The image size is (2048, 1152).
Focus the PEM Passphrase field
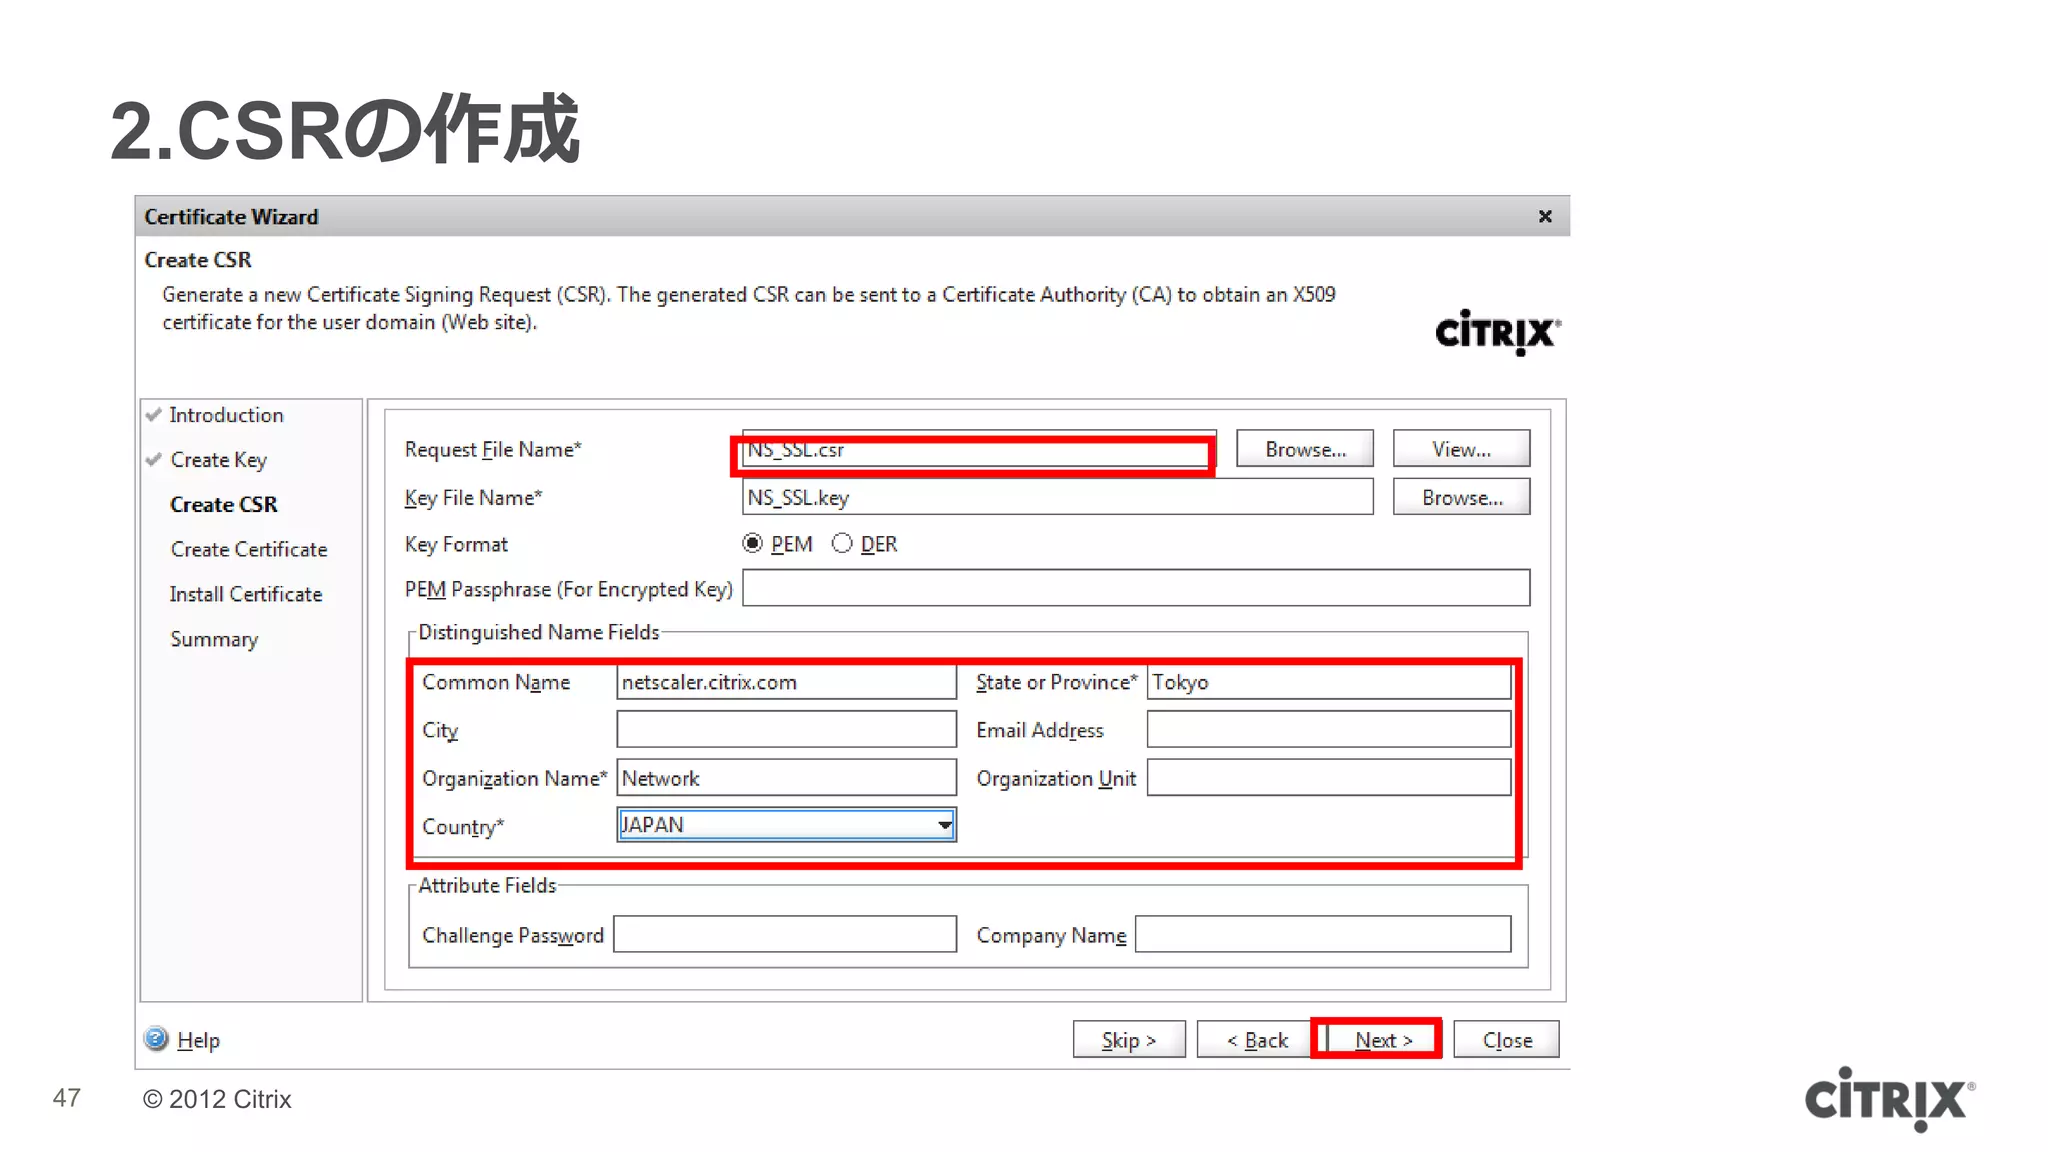[x=1136, y=588]
